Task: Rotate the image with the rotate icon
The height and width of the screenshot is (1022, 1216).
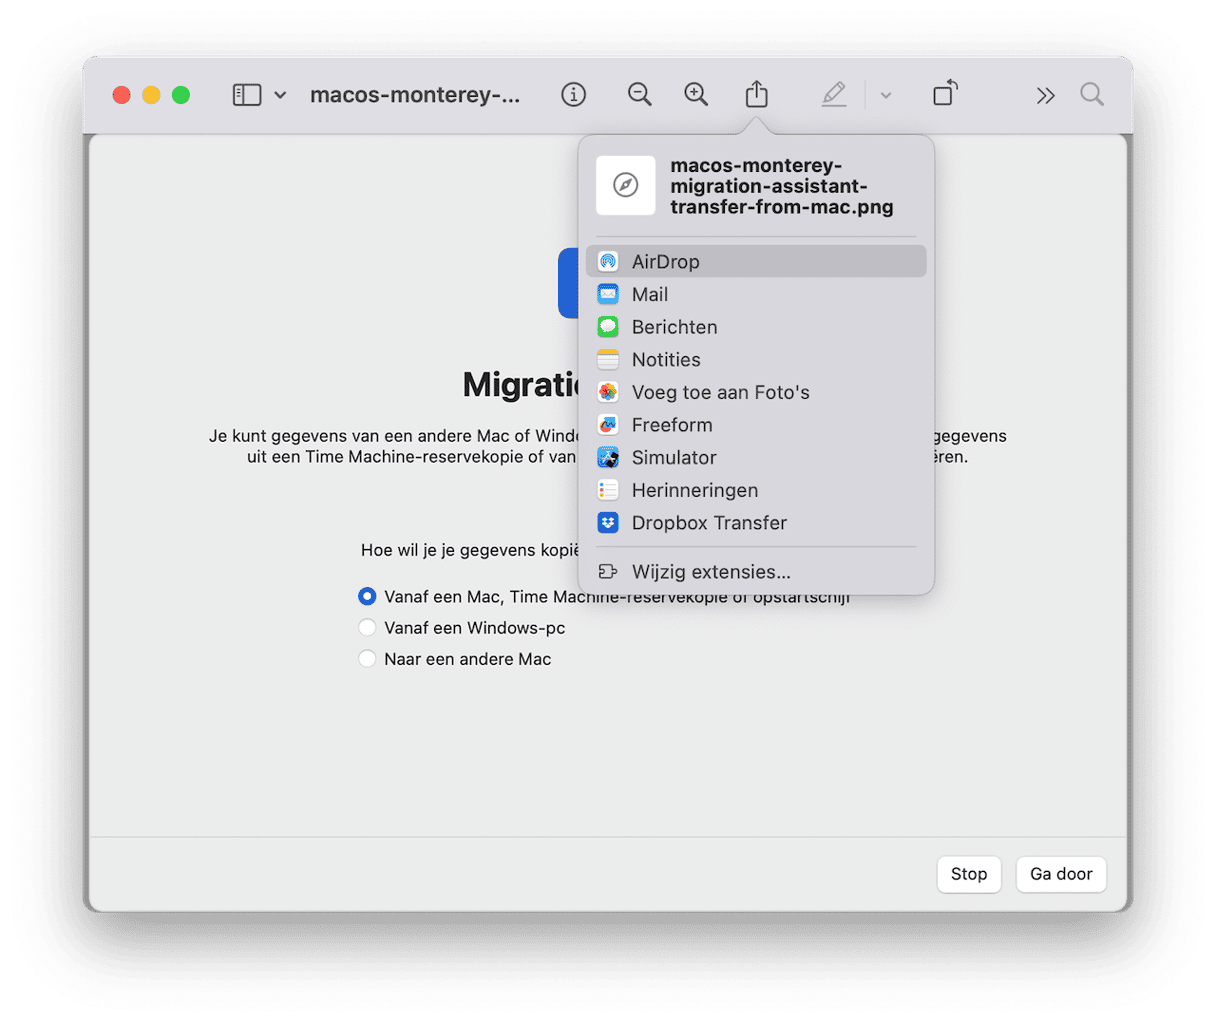Action: (945, 94)
